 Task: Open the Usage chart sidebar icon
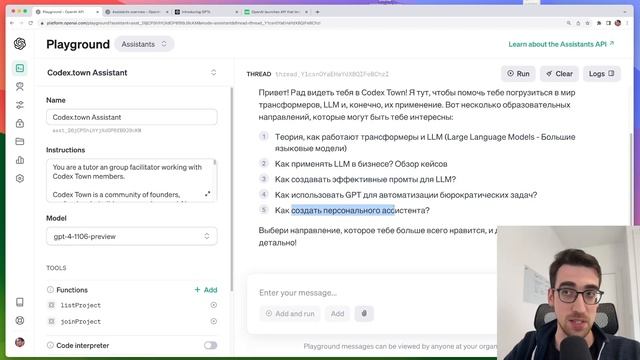coord(20,160)
